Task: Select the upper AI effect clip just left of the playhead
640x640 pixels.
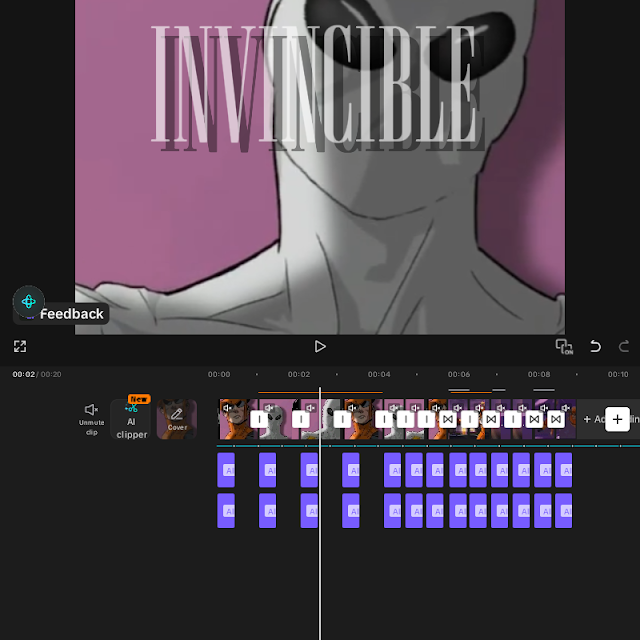Action: (x=309, y=470)
